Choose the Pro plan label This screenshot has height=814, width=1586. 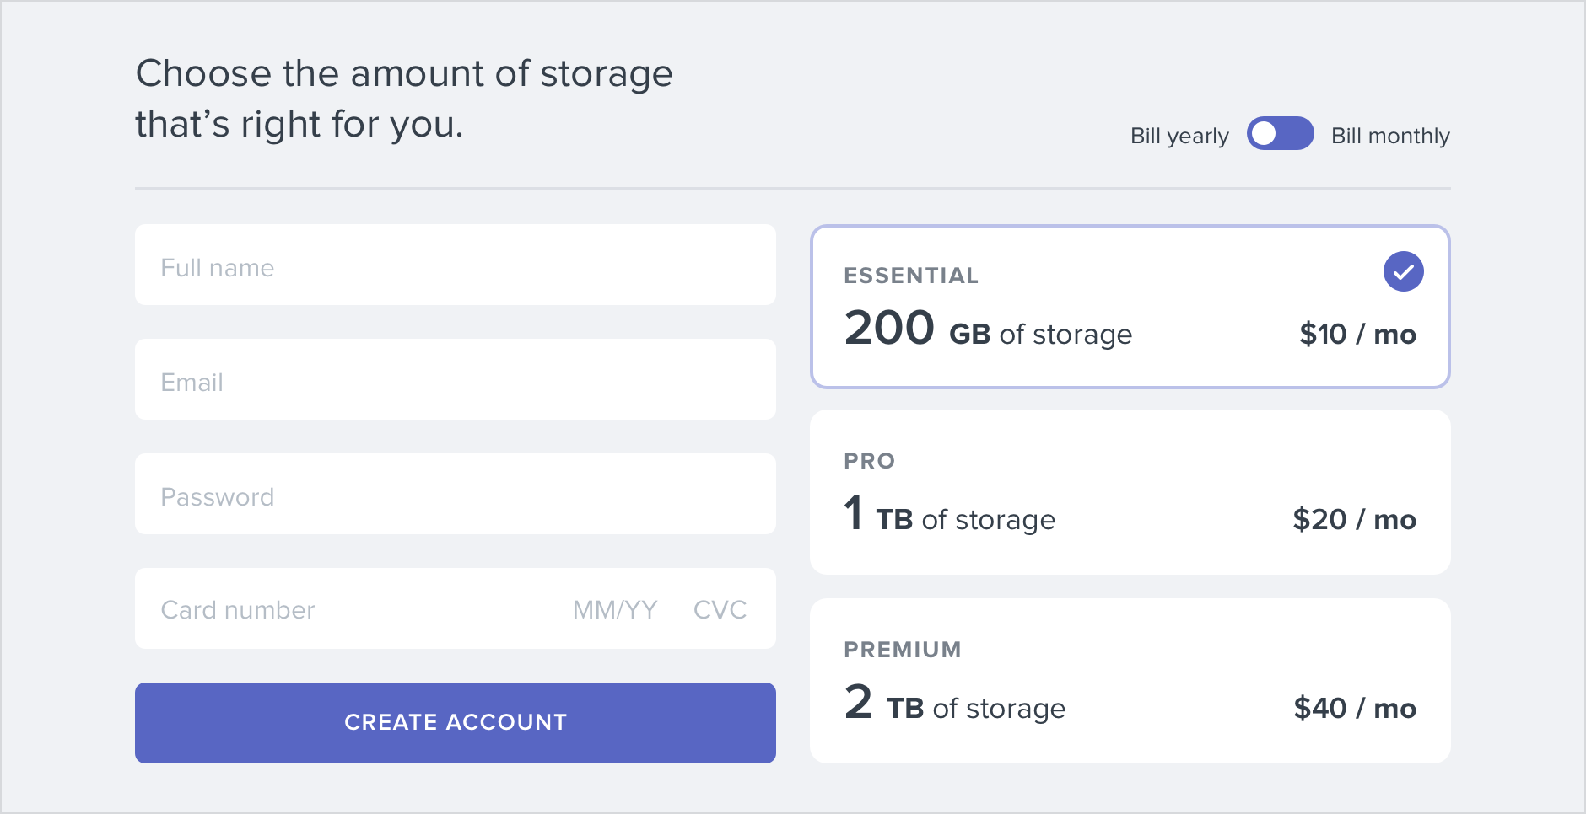pos(869,462)
